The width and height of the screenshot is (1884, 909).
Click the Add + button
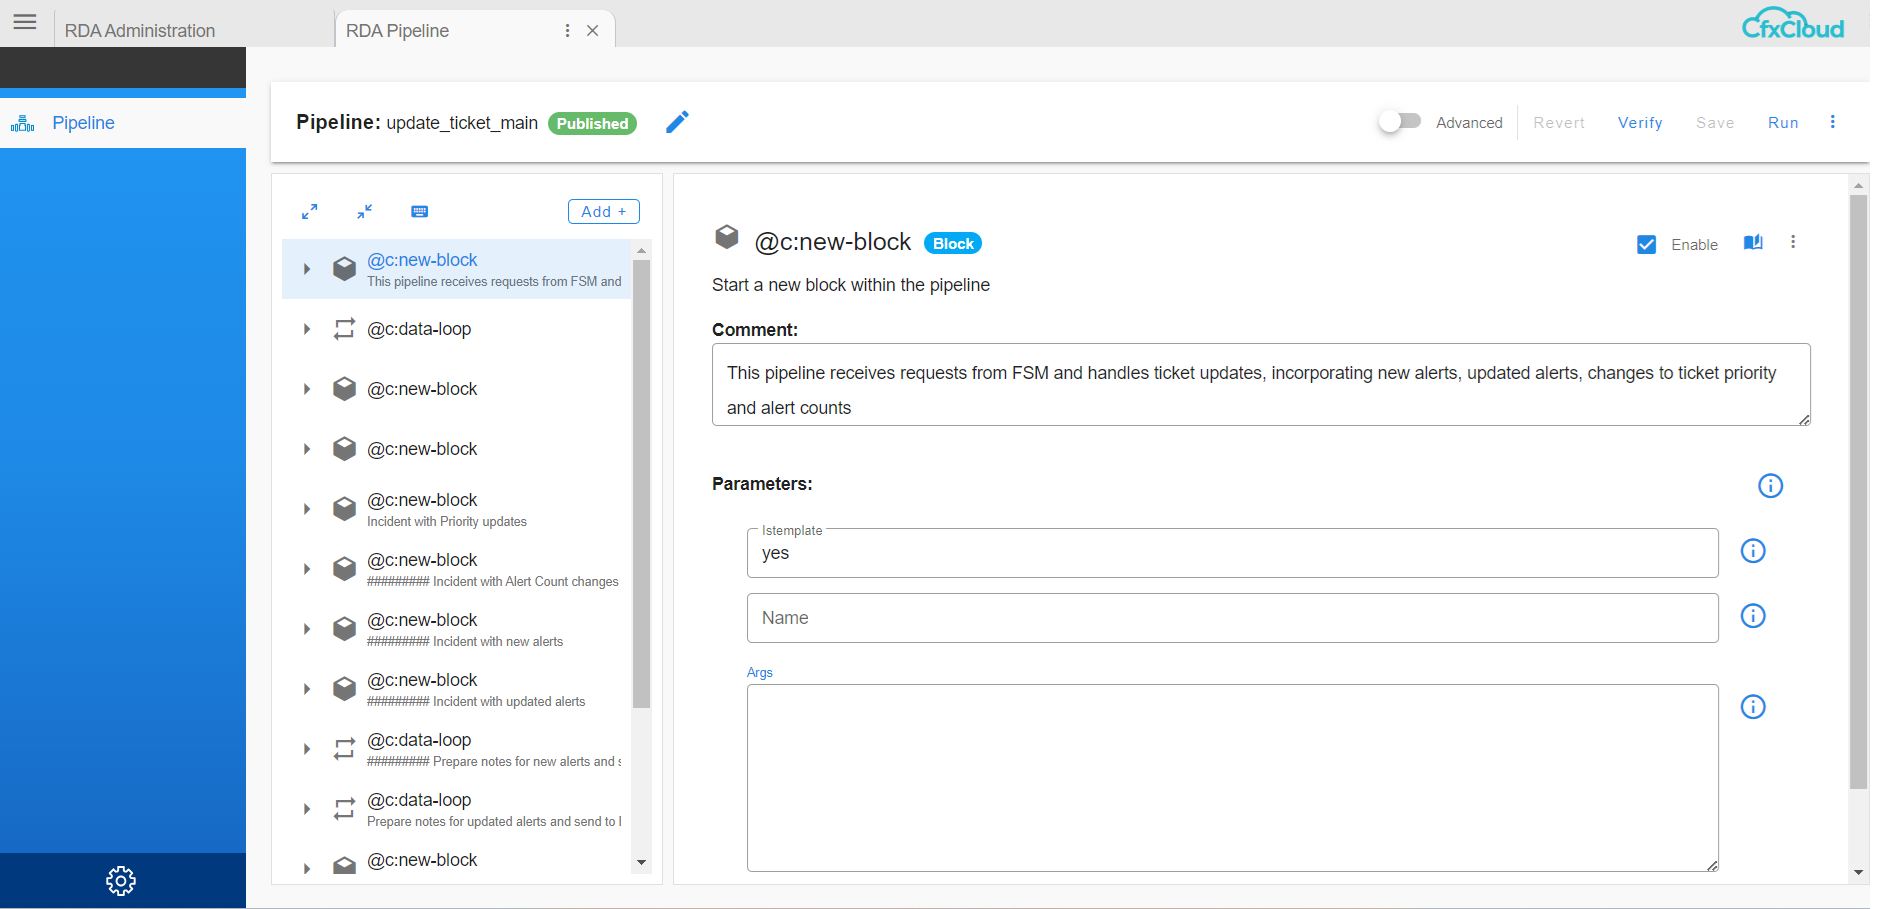[603, 211]
